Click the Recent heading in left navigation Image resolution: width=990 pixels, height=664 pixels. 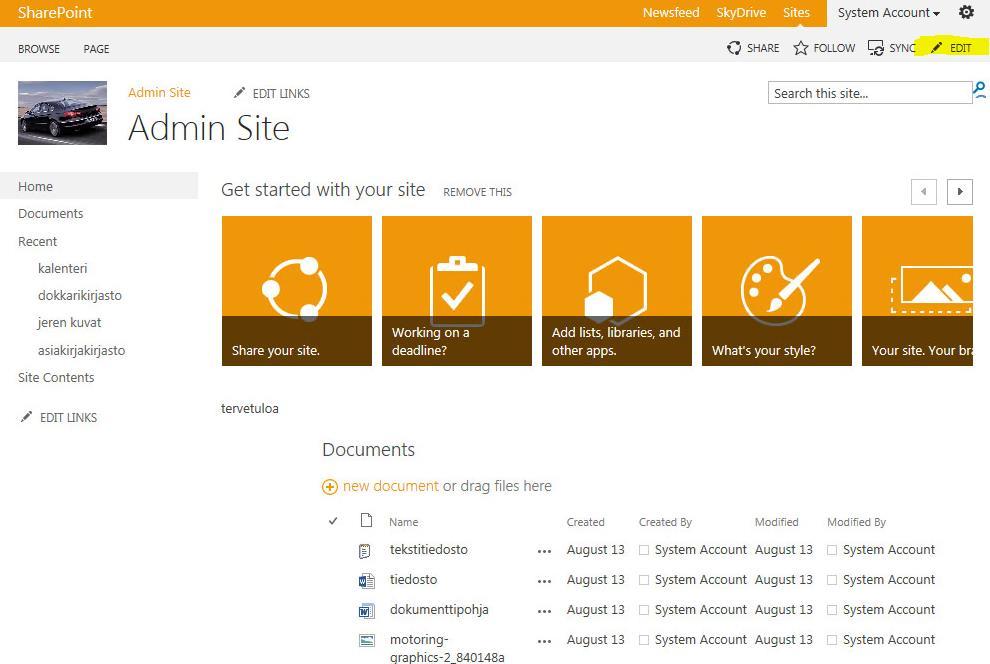point(37,241)
